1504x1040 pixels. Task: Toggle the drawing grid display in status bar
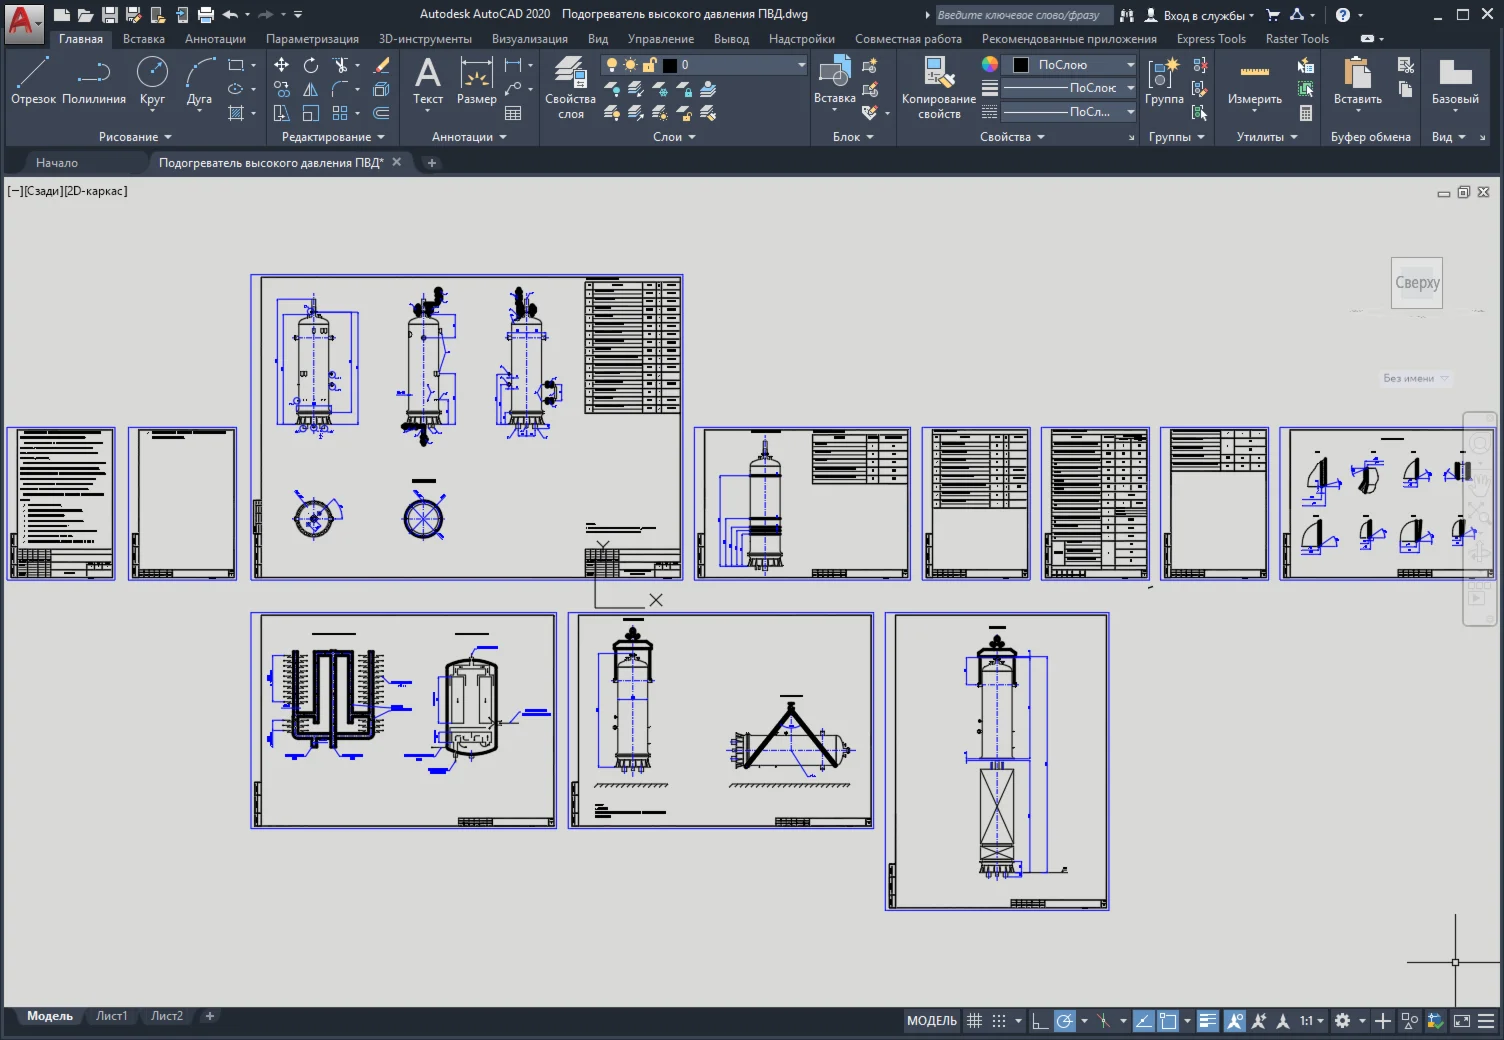974,1021
